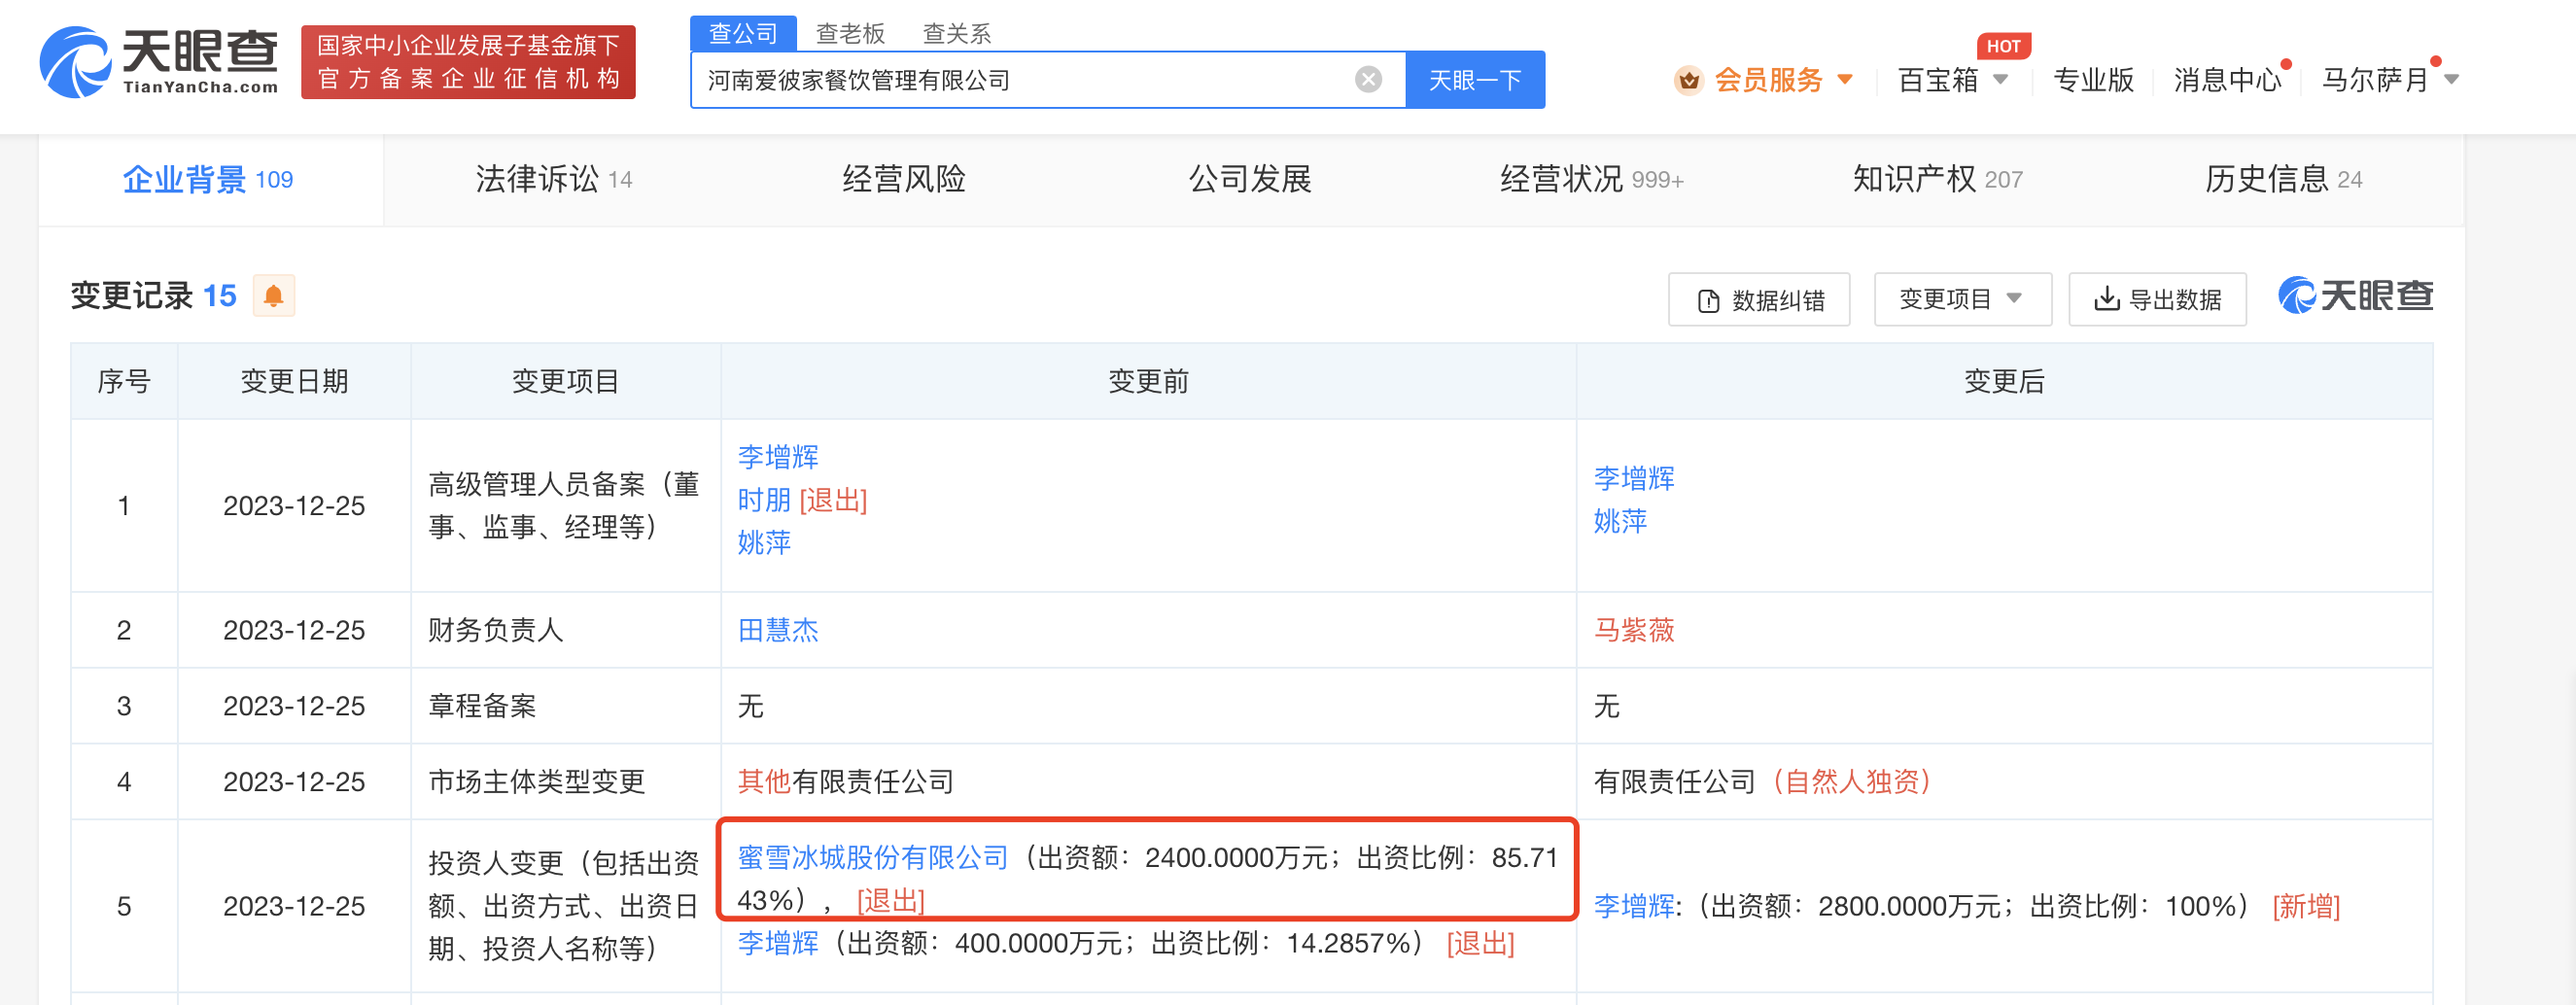The width and height of the screenshot is (2576, 1005).
Task: Expand the 百宝箱 dropdown arrow
Action: [x=2001, y=80]
